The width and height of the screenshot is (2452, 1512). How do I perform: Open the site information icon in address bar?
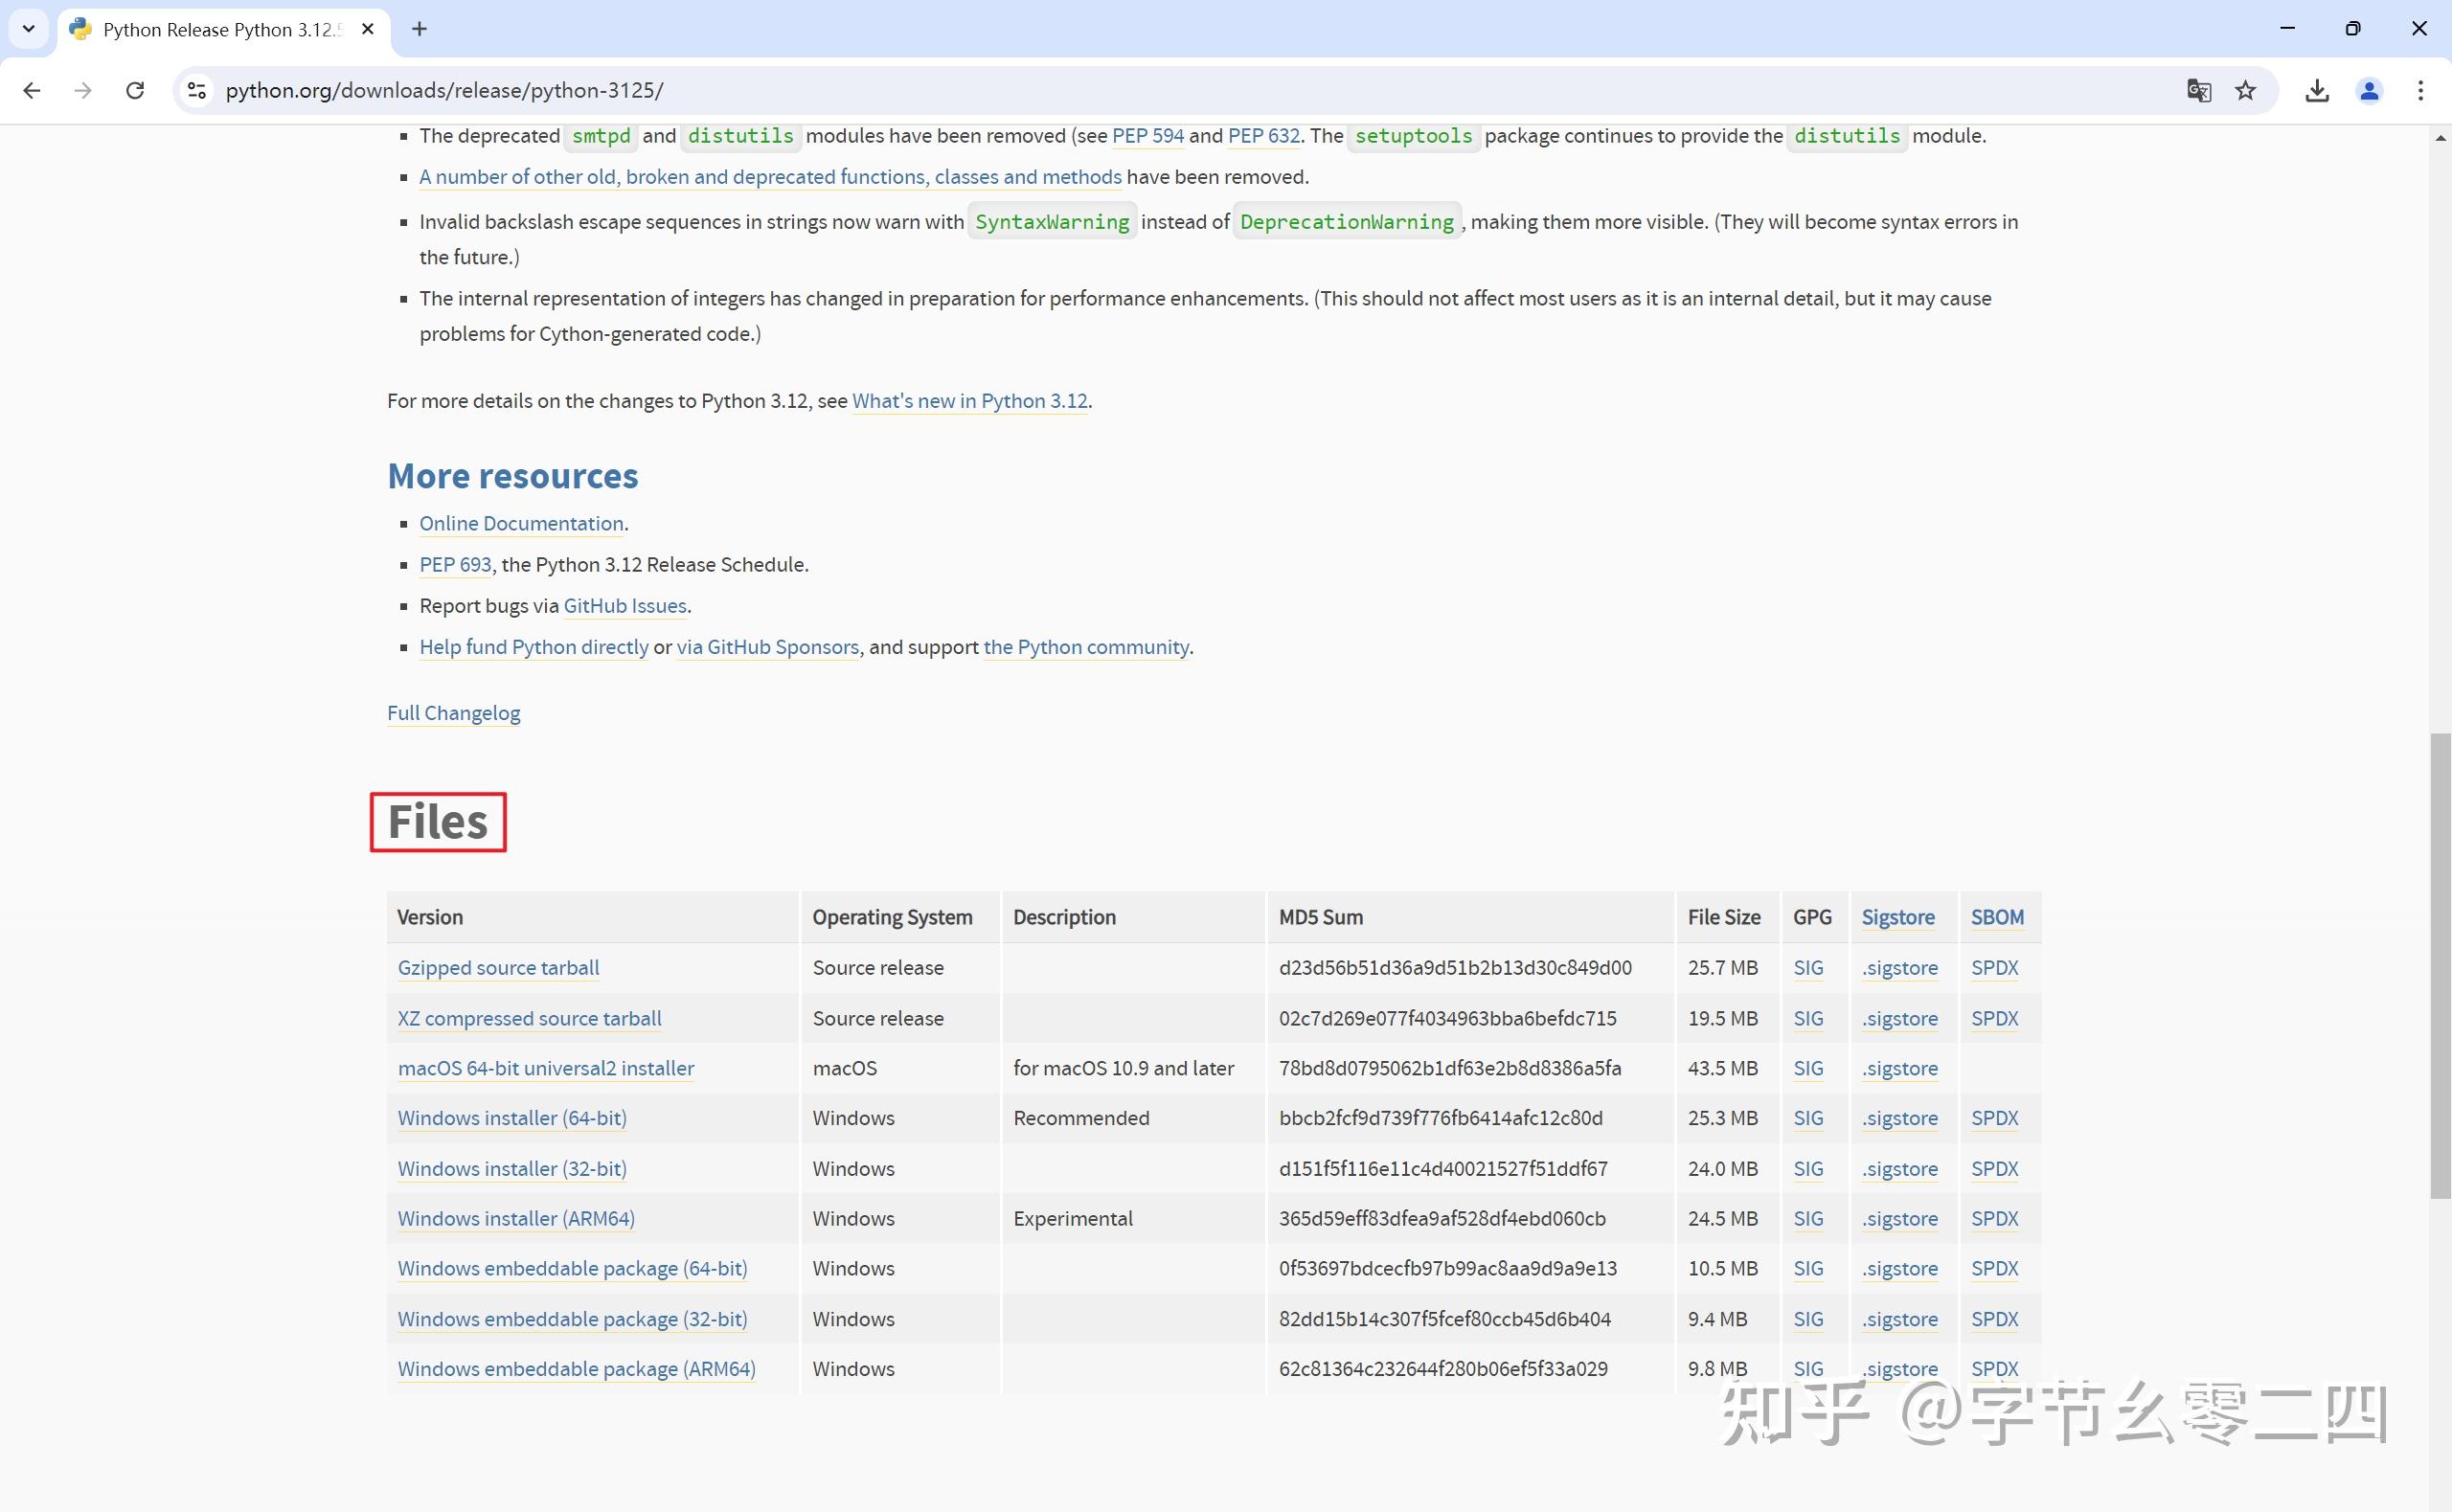197,90
